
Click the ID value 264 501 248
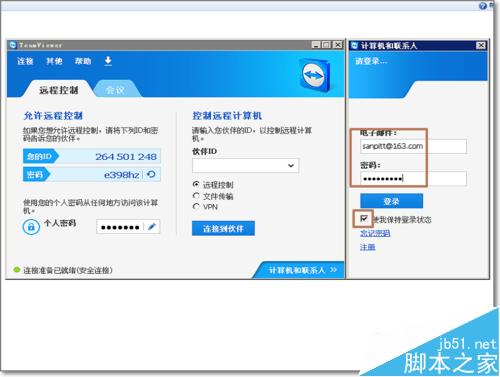(x=126, y=156)
